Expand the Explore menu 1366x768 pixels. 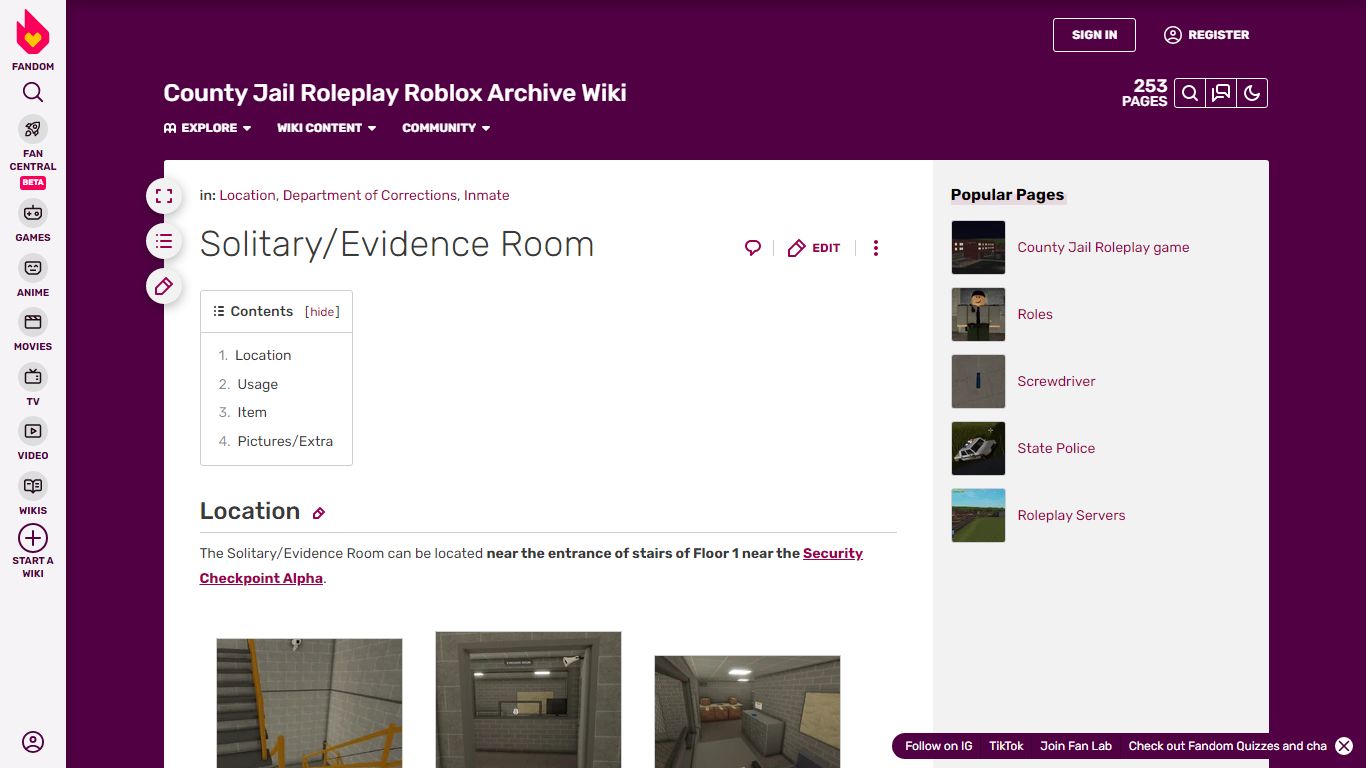(208, 128)
